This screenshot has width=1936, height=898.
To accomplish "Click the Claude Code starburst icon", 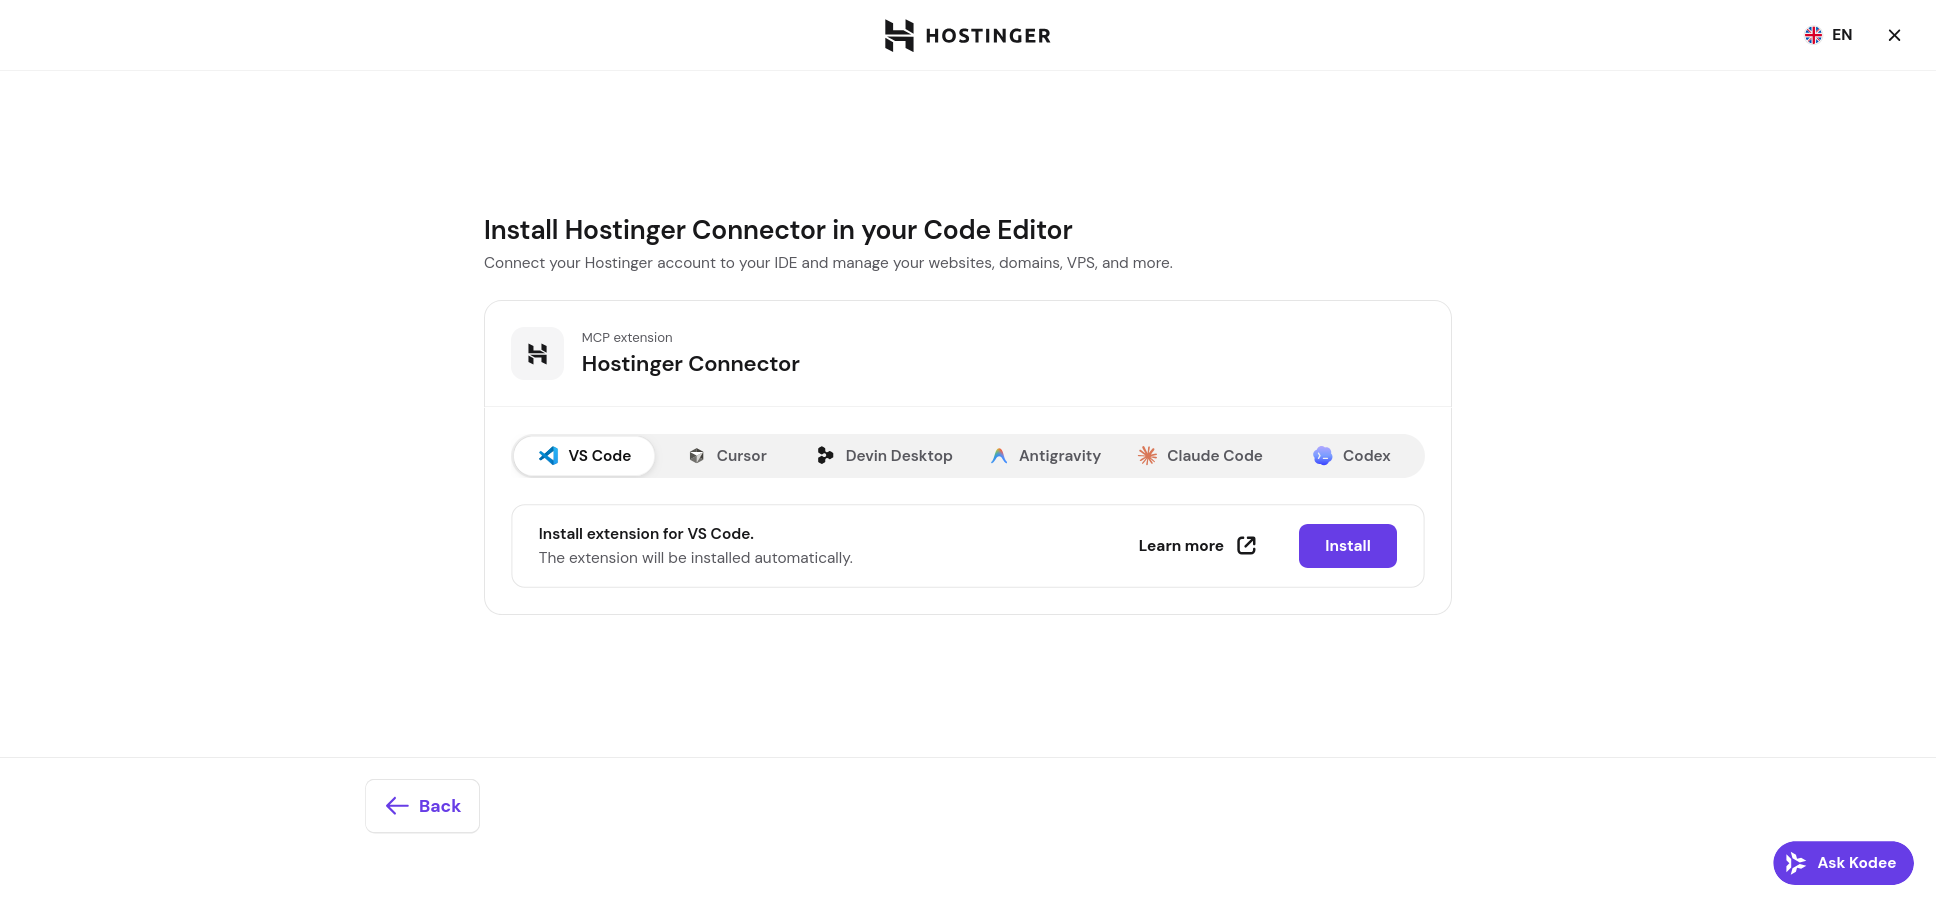I will 1147,456.
